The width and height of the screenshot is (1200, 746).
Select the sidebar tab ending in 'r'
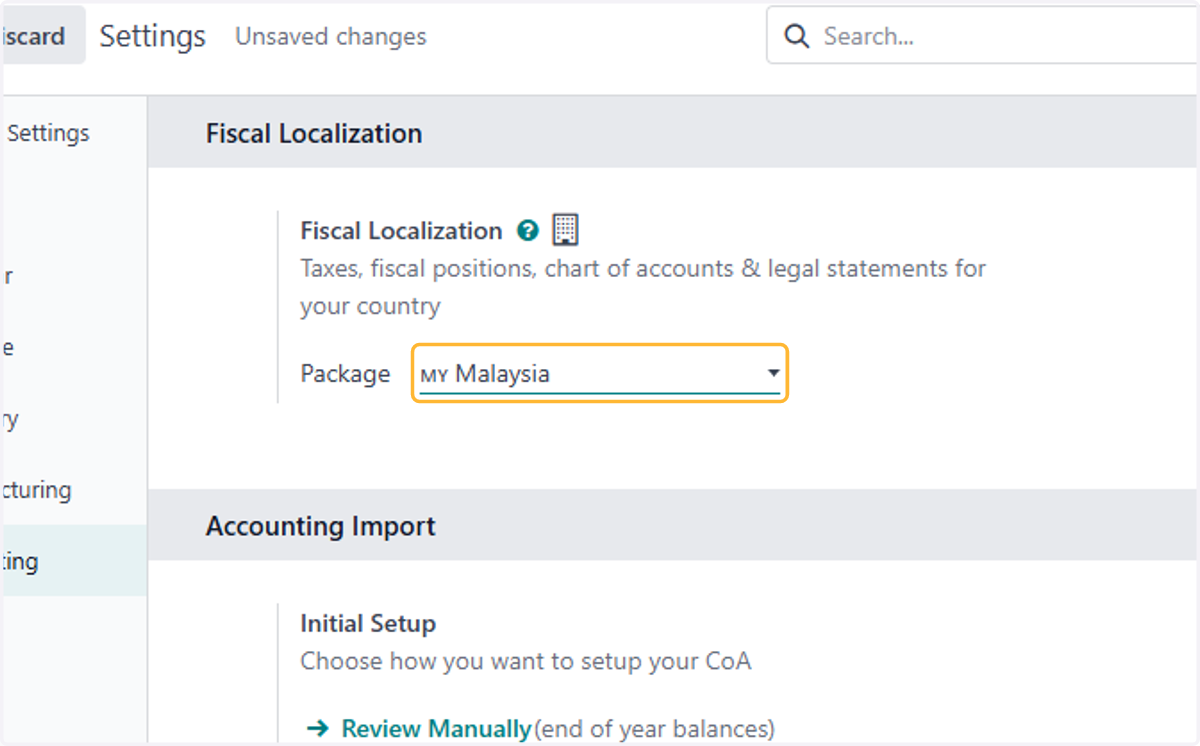[73, 276]
